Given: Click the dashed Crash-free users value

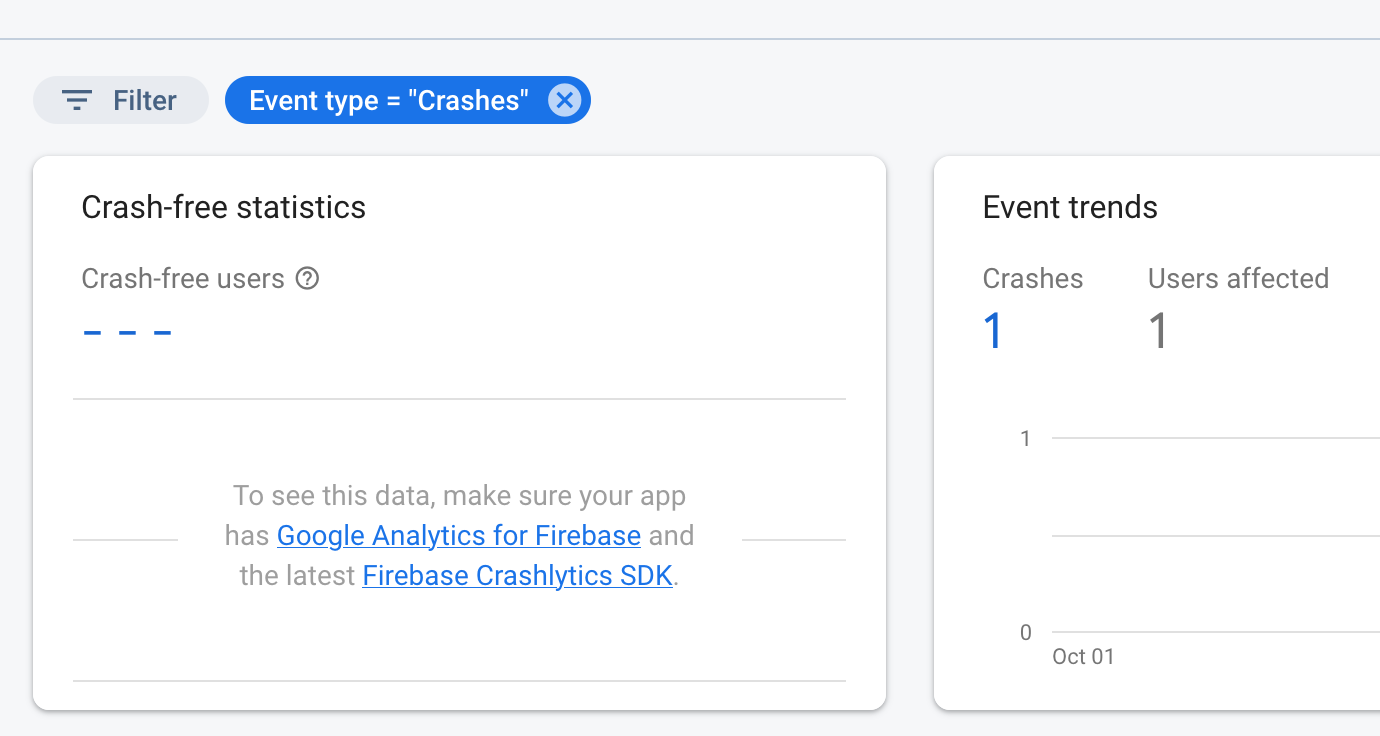Looking at the screenshot, I should 127,331.
